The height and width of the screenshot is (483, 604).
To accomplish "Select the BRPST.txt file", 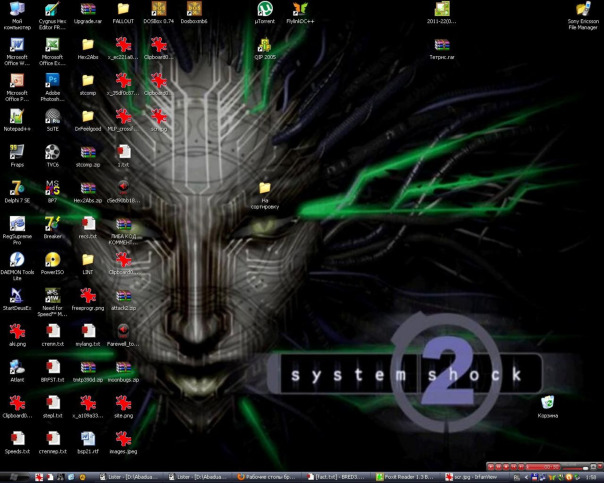I will [52, 371].
